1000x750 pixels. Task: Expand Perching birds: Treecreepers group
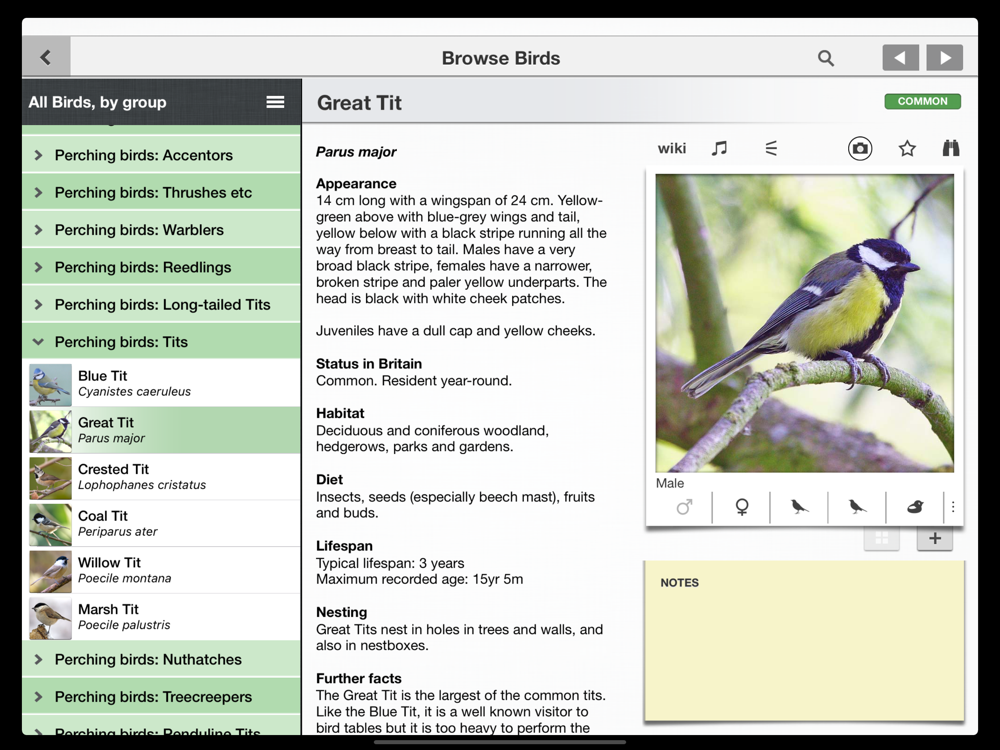[161, 696]
